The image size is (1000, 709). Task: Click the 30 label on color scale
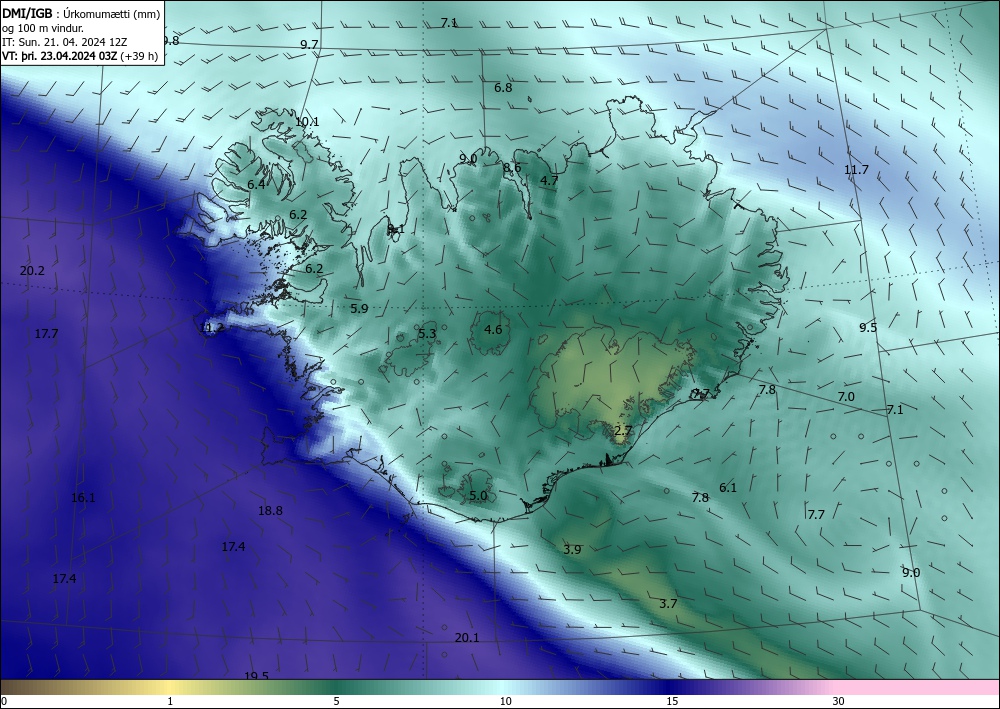tap(839, 702)
